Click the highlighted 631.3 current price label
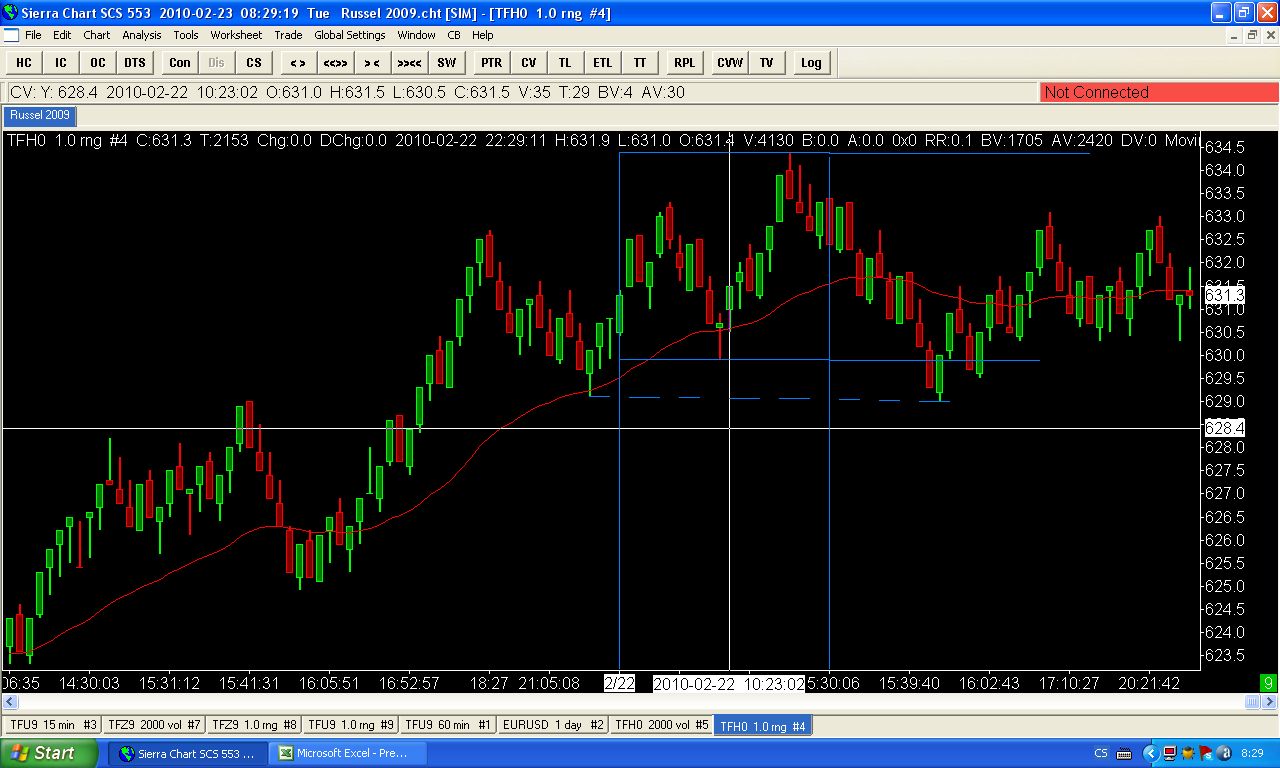This screenshot has height=768, width=1280. click(x=1225, y=295)
